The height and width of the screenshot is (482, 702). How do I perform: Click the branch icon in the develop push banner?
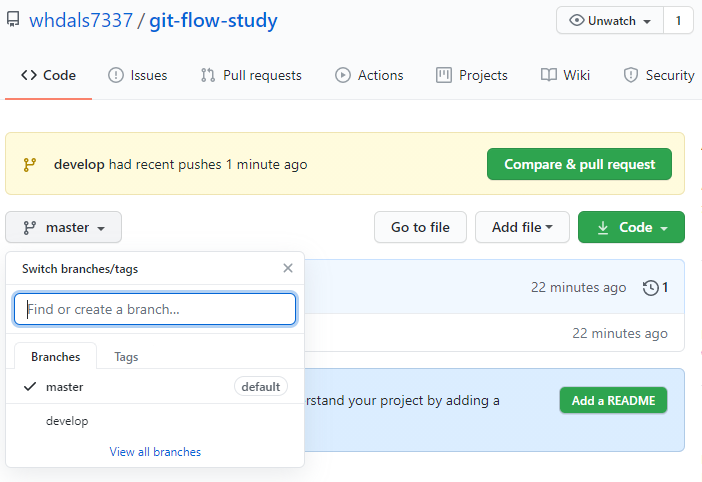(30, 164)
